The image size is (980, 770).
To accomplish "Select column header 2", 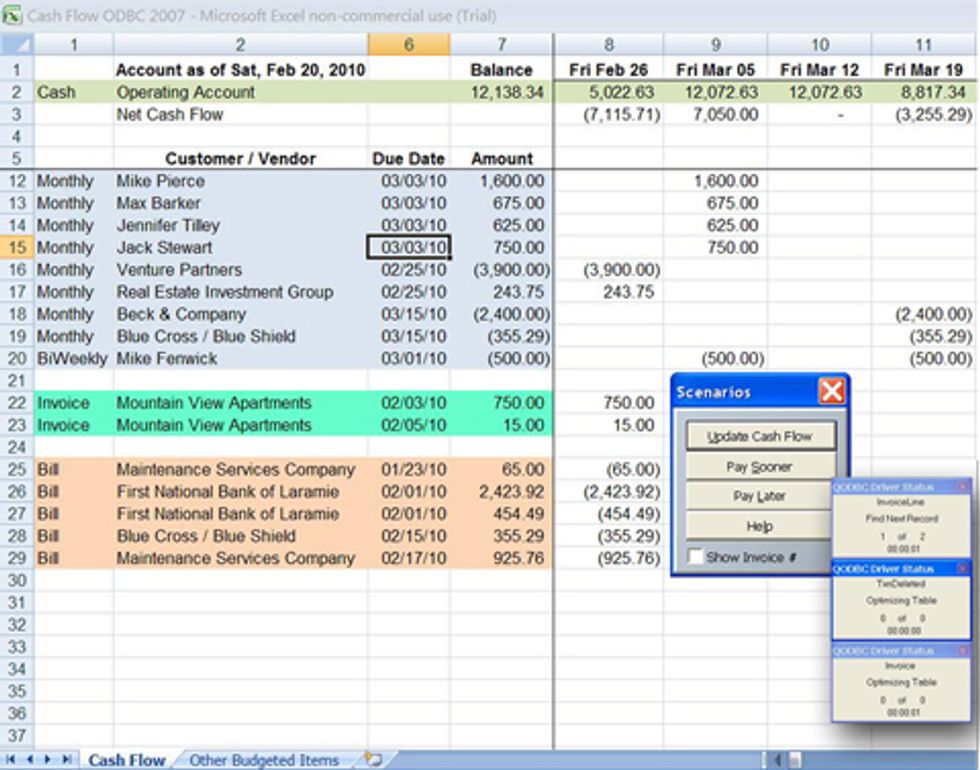I will pyautogui.click(x=241, y=44).
